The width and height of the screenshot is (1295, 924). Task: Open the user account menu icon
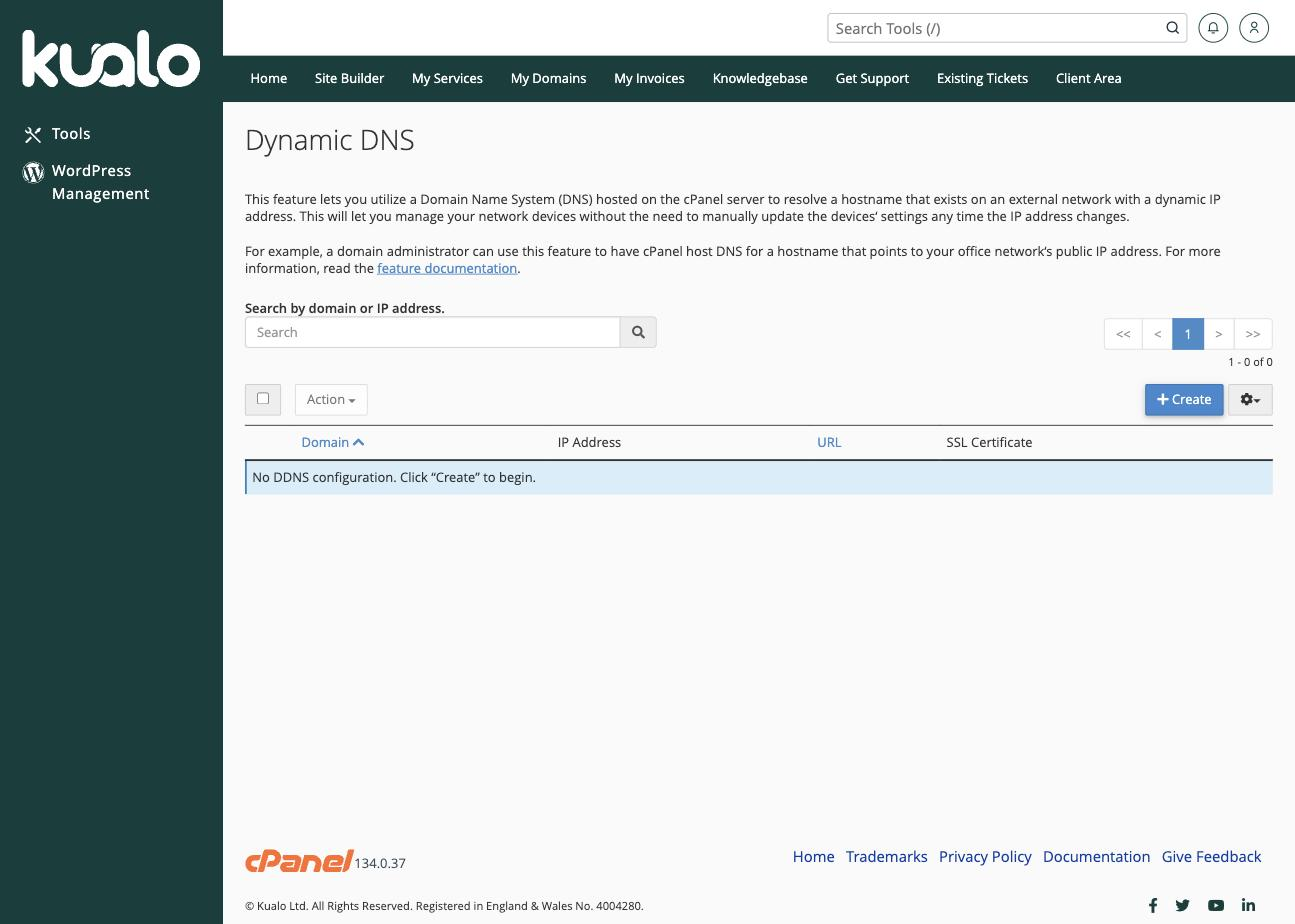tap(1254, 28)
